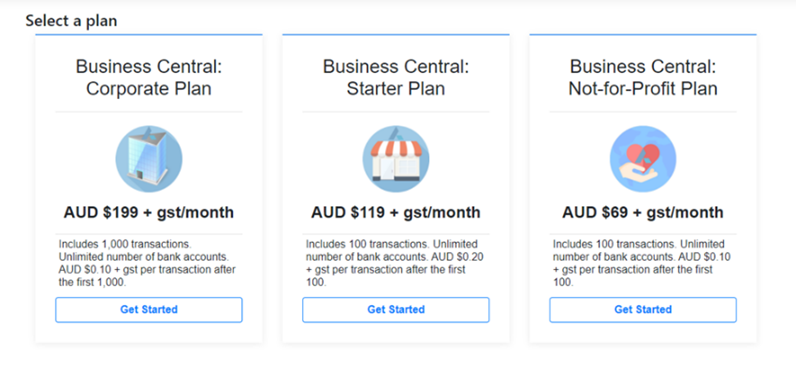Click the Business Central: Starter Plan title
The width and height of the screenshot is (796, 368).
pyautogui.click(x=396, y=77)
